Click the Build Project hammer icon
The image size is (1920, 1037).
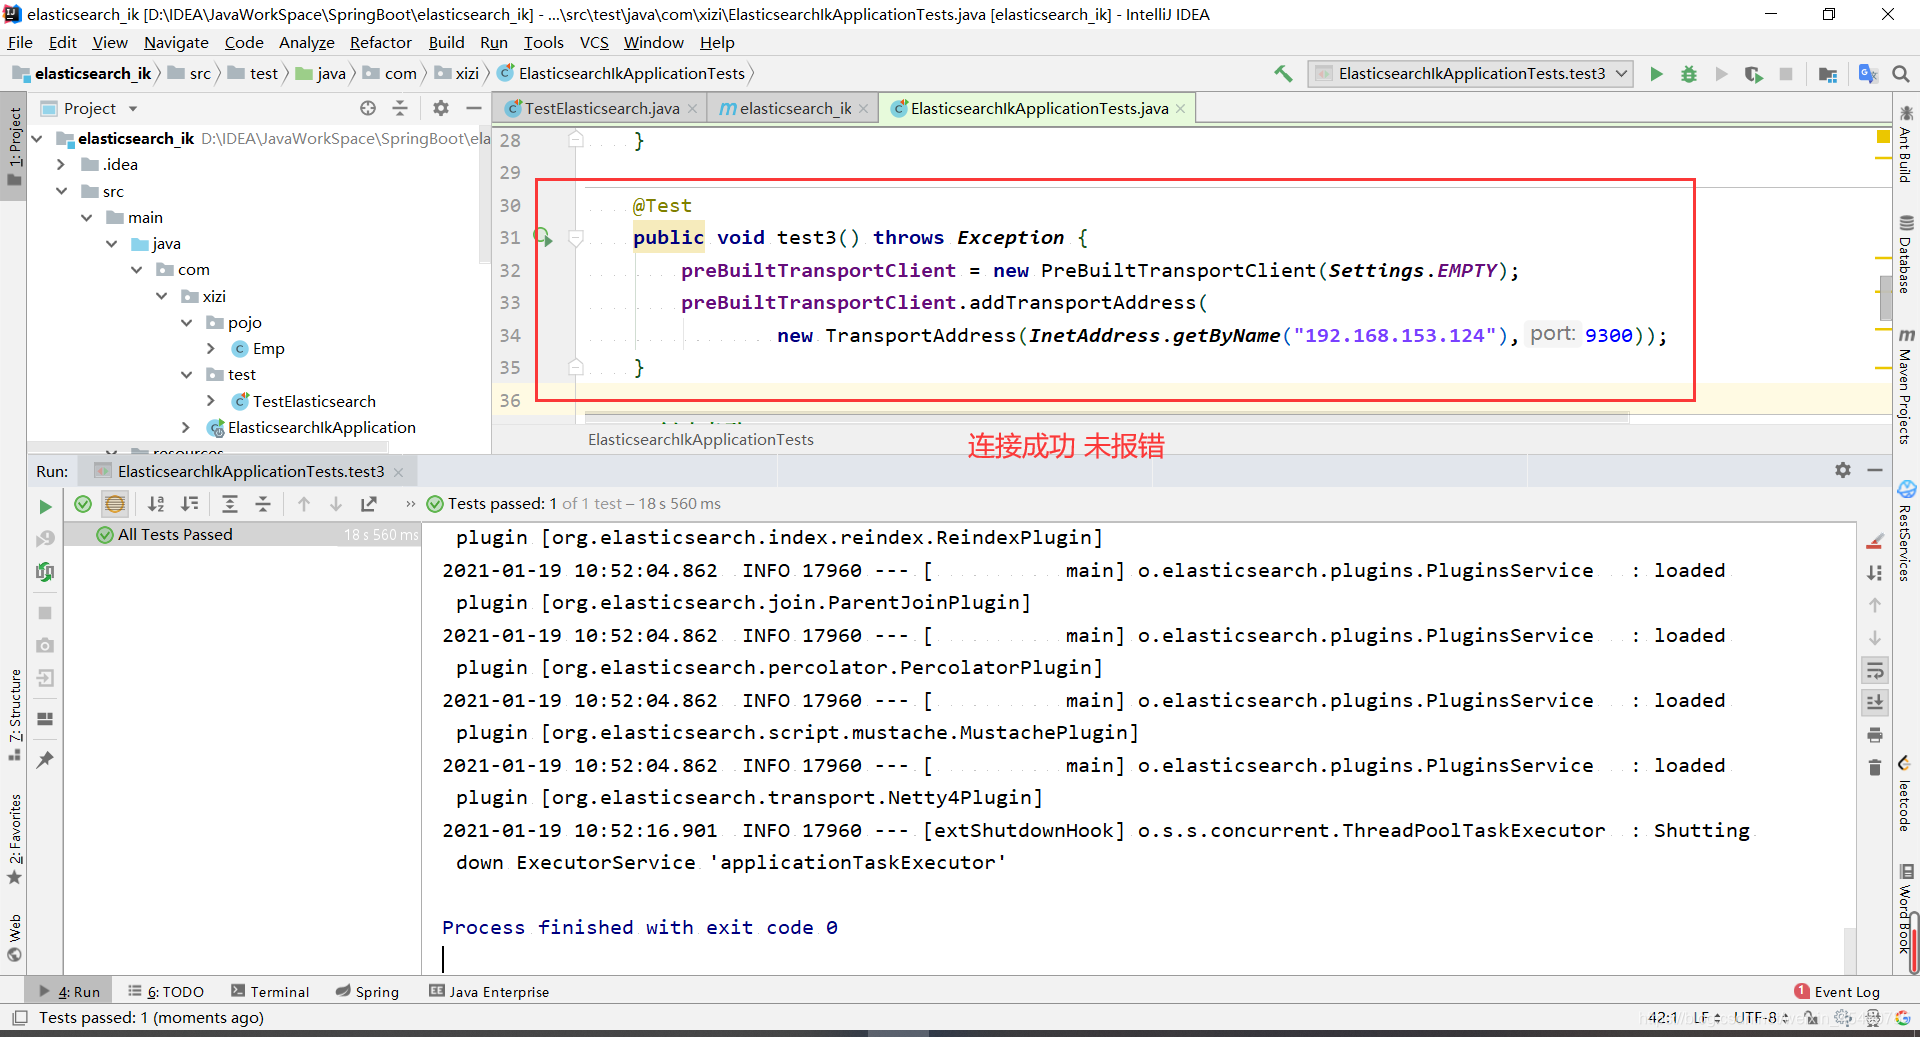pyautogui.click(x=1283, y=73)
